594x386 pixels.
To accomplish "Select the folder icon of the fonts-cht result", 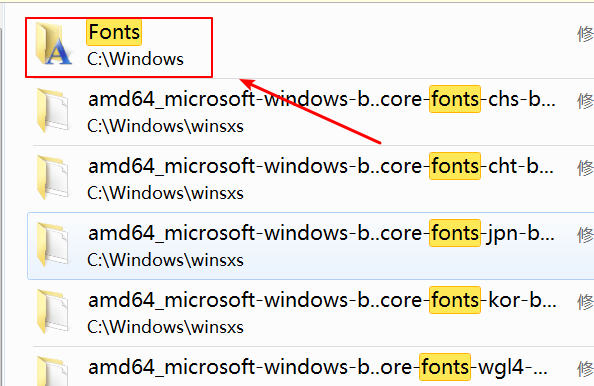I will pyautogui.click(x=53, y=177).
